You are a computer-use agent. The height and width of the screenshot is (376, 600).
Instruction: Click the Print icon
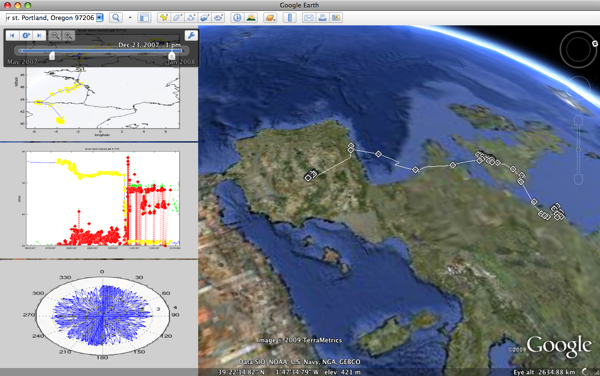coord(323,18)
